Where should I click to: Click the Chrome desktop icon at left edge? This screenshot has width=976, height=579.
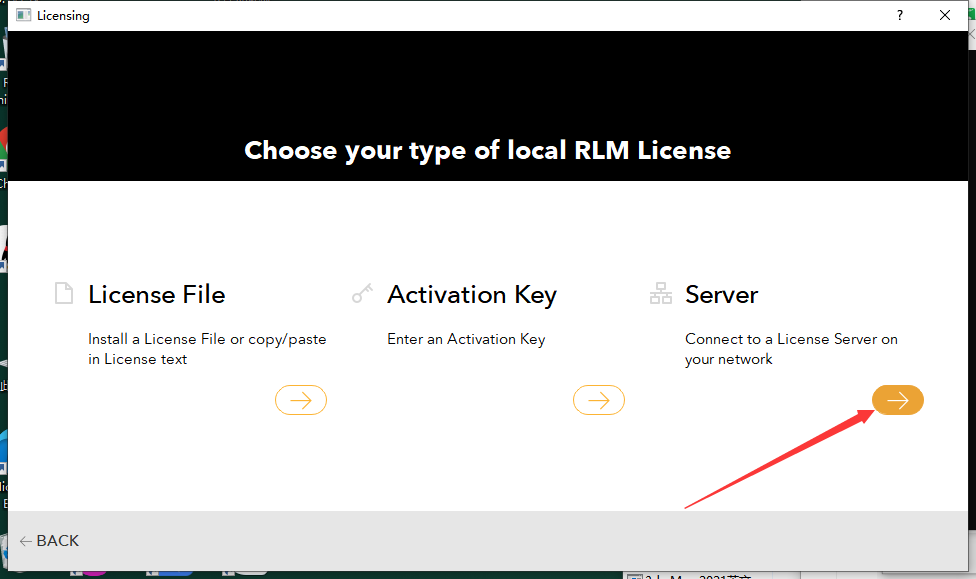(3, 140)
